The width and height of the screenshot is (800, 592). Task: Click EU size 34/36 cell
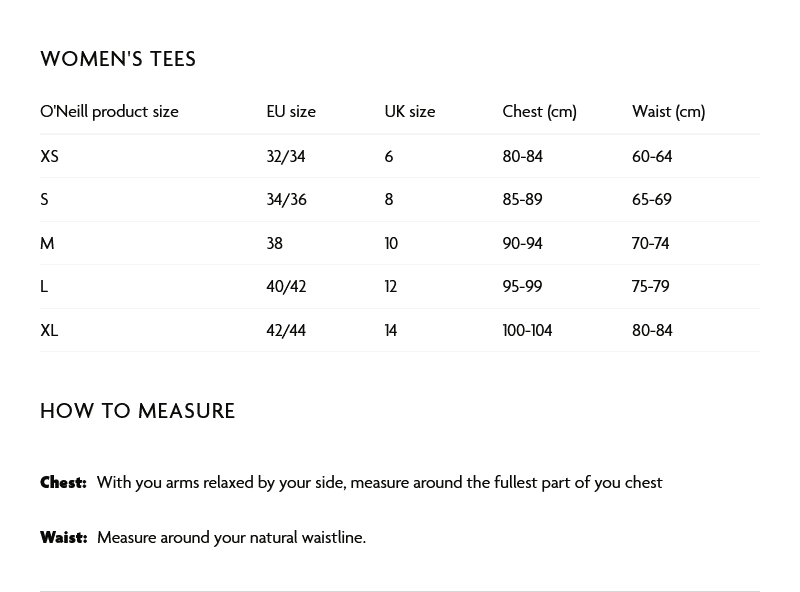[x=286, y=200]
